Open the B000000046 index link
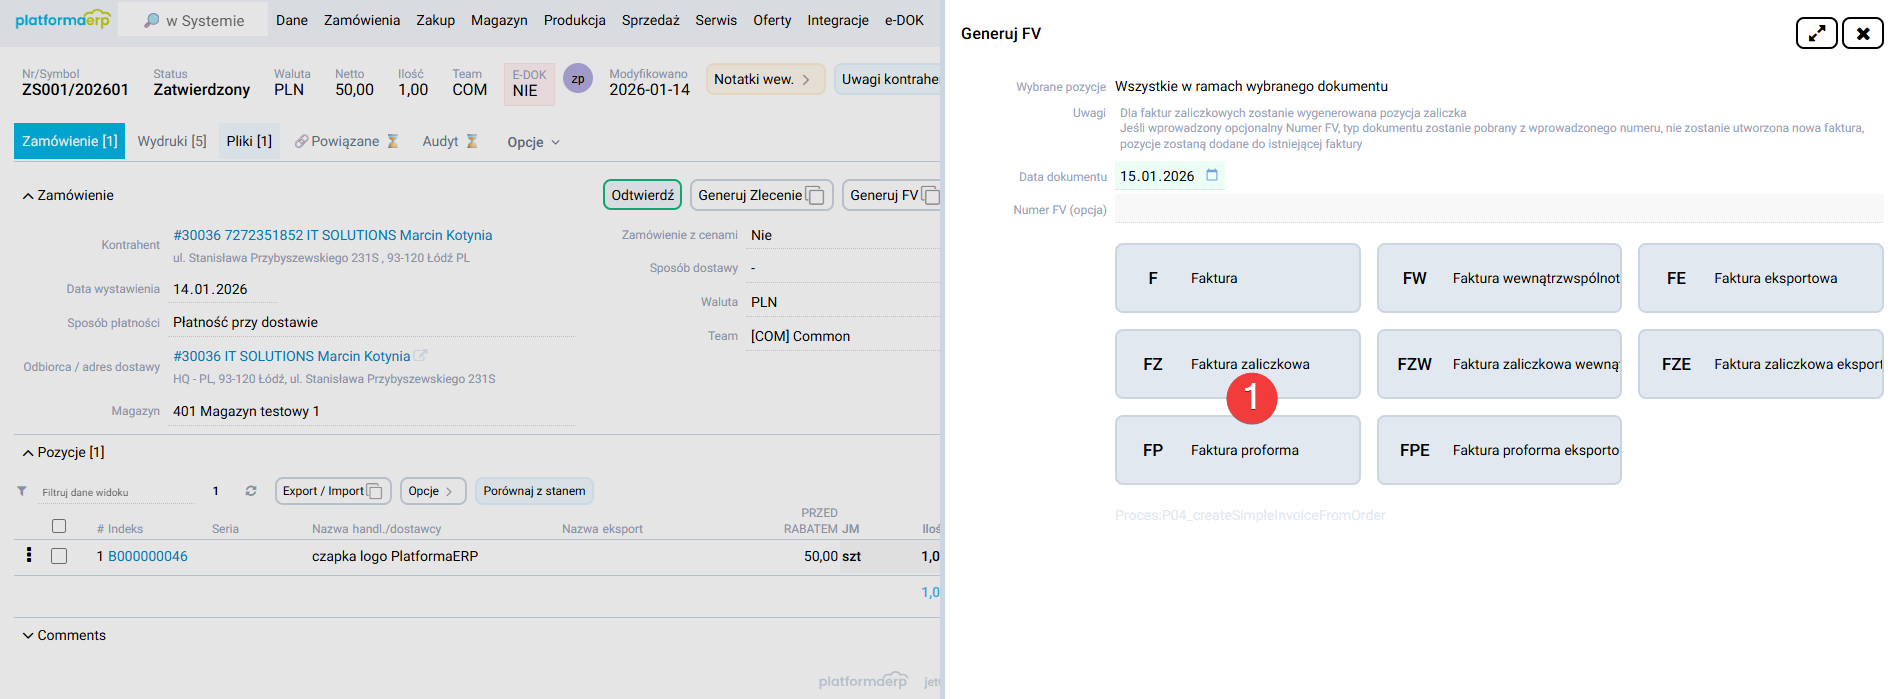 click(x=148, y=556)
